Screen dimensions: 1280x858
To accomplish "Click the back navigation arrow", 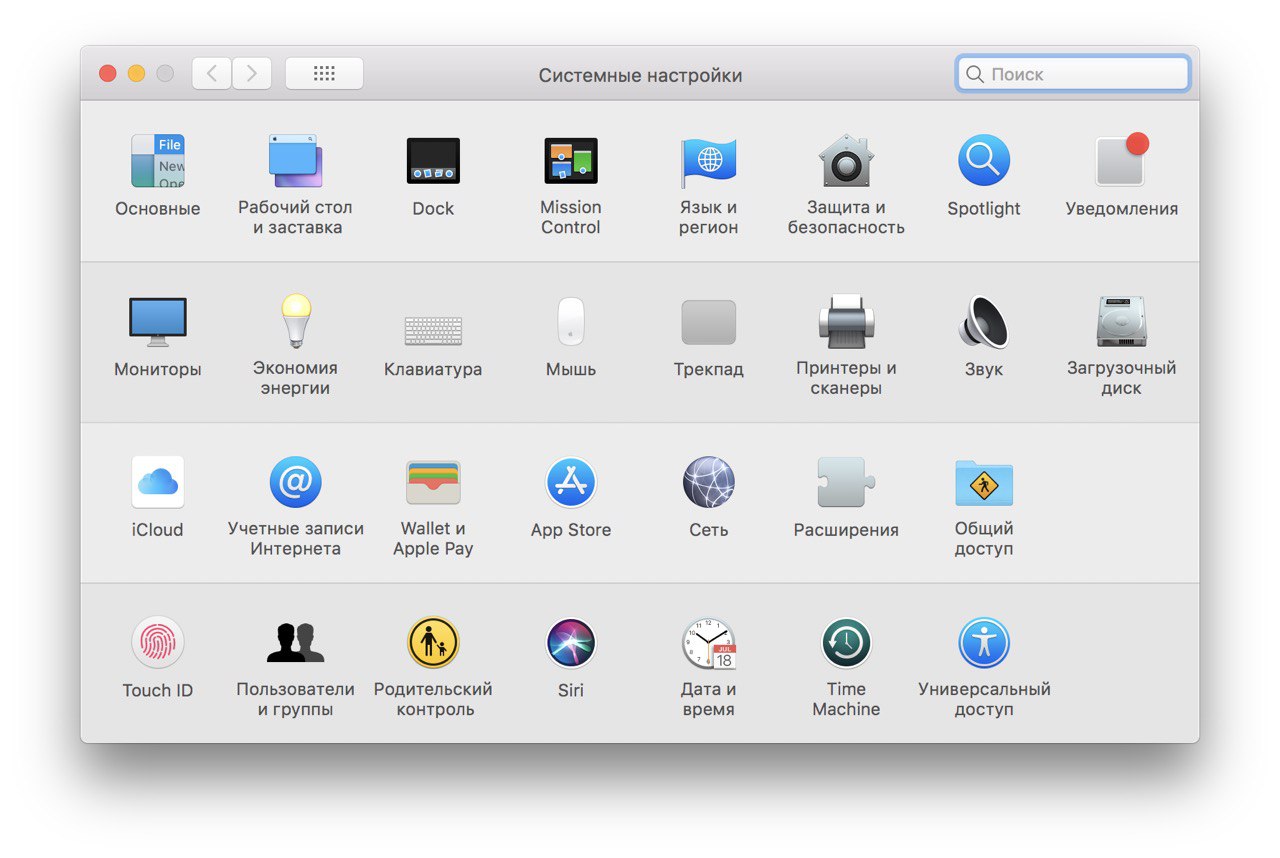I will (x=212, y=73).
